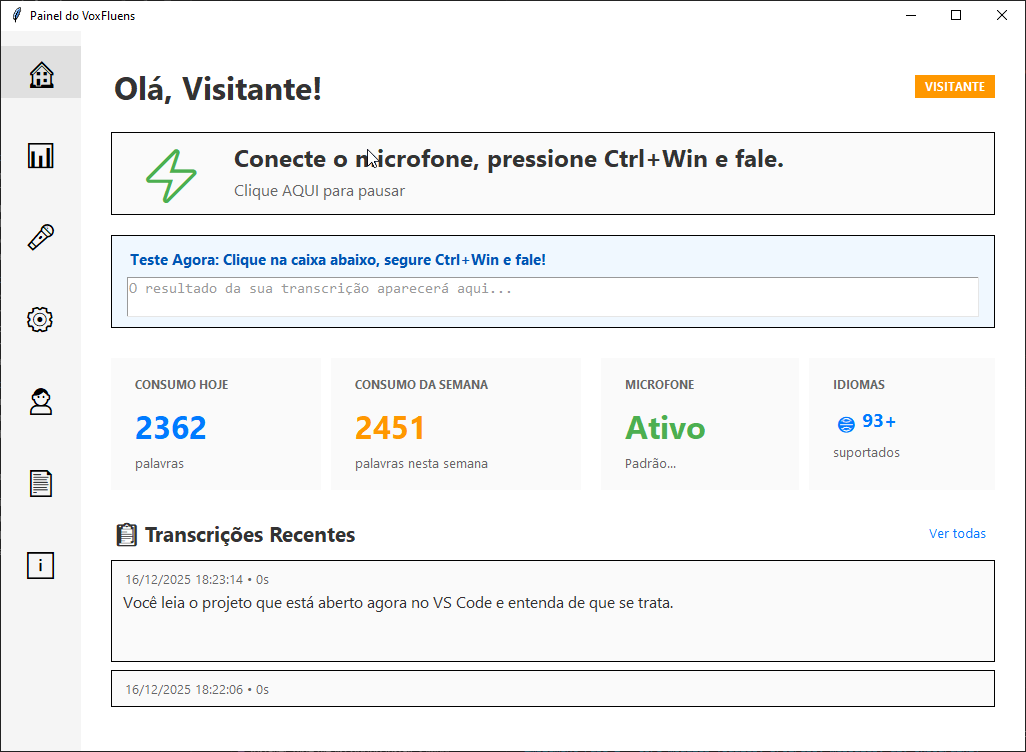Open the user profile icon
The height and width of the screenshot is (752, 1026).
[x=41, y=402]
